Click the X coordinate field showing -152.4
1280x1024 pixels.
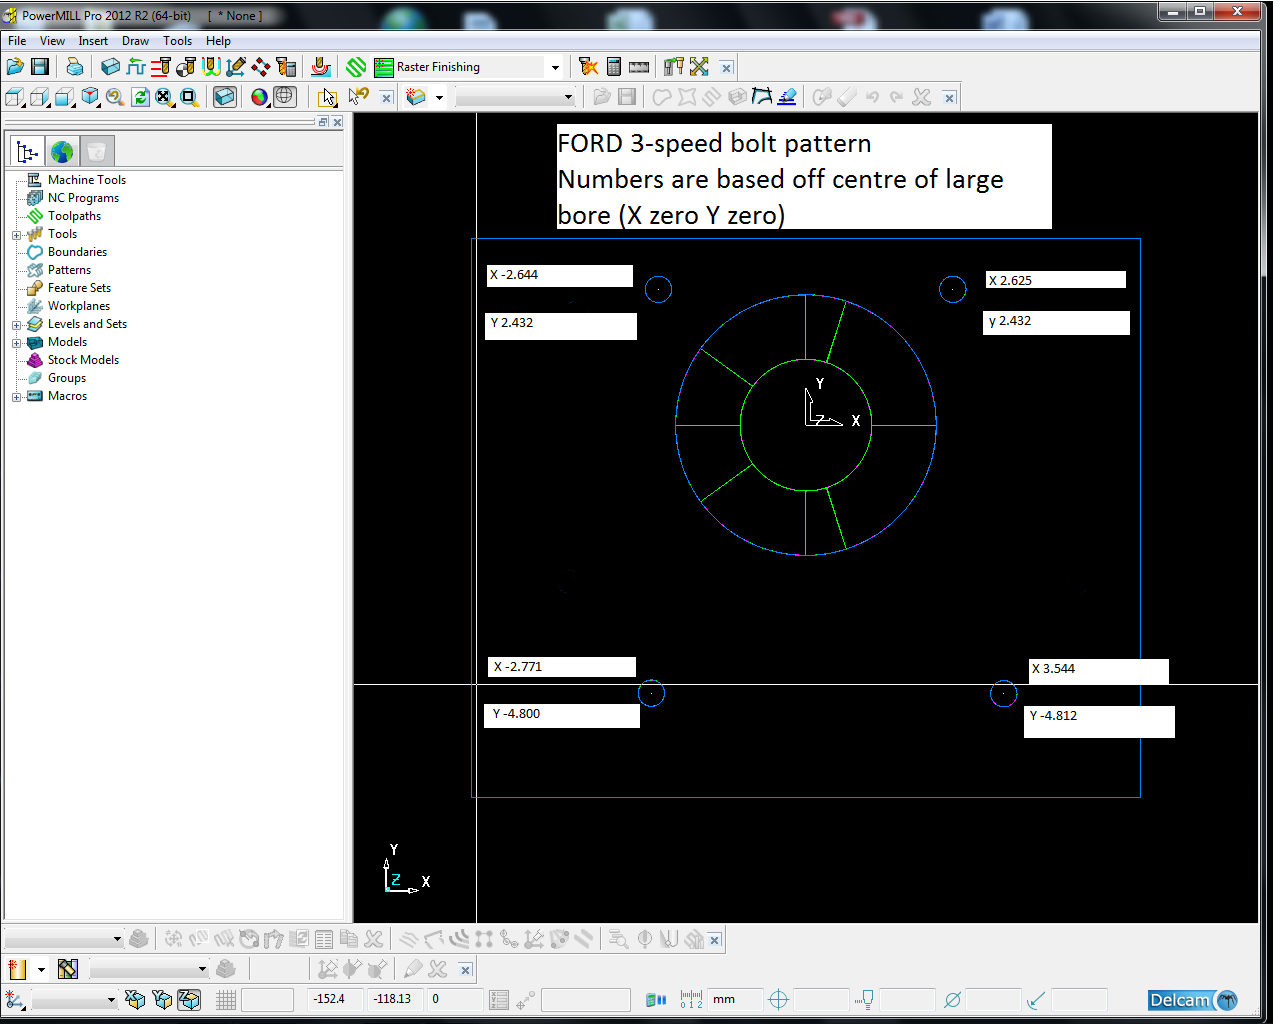point(331,999)
